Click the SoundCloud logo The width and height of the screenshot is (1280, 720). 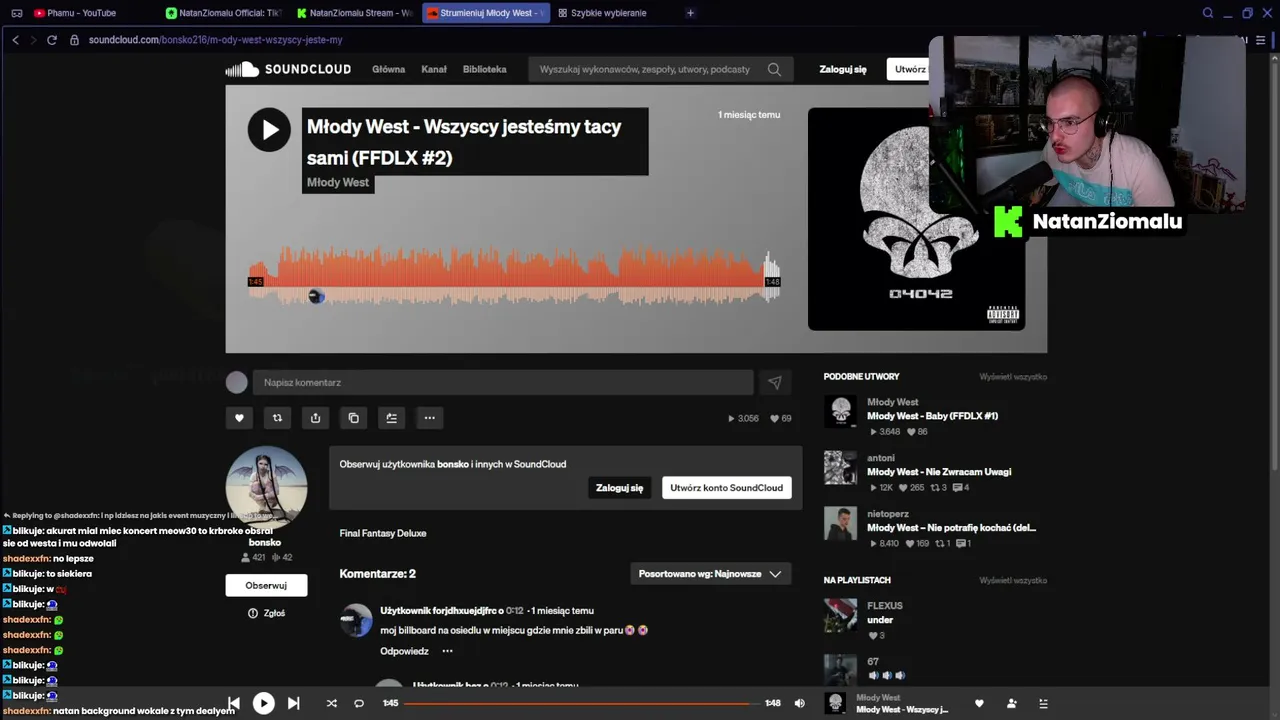288,69
